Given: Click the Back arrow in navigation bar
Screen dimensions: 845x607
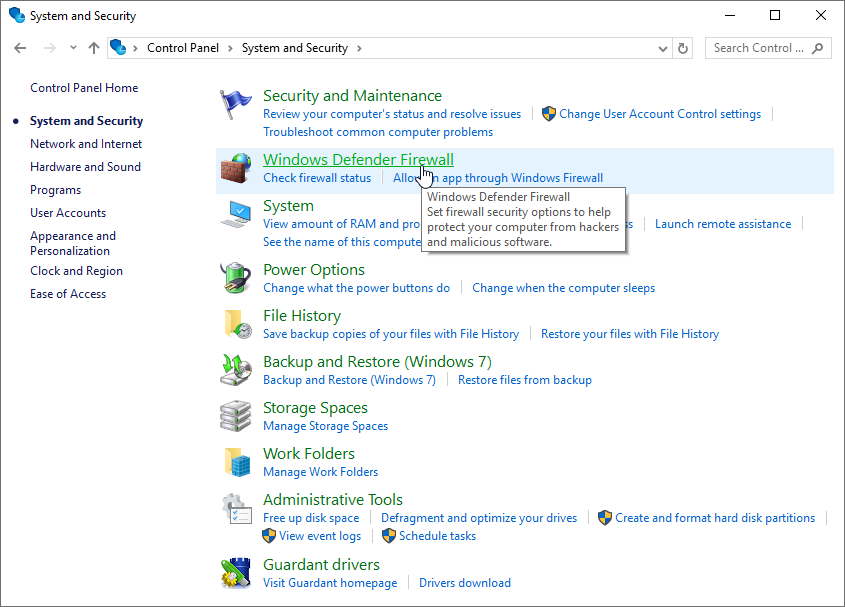Looking at the screenshot, I should [x=20, y=48].
